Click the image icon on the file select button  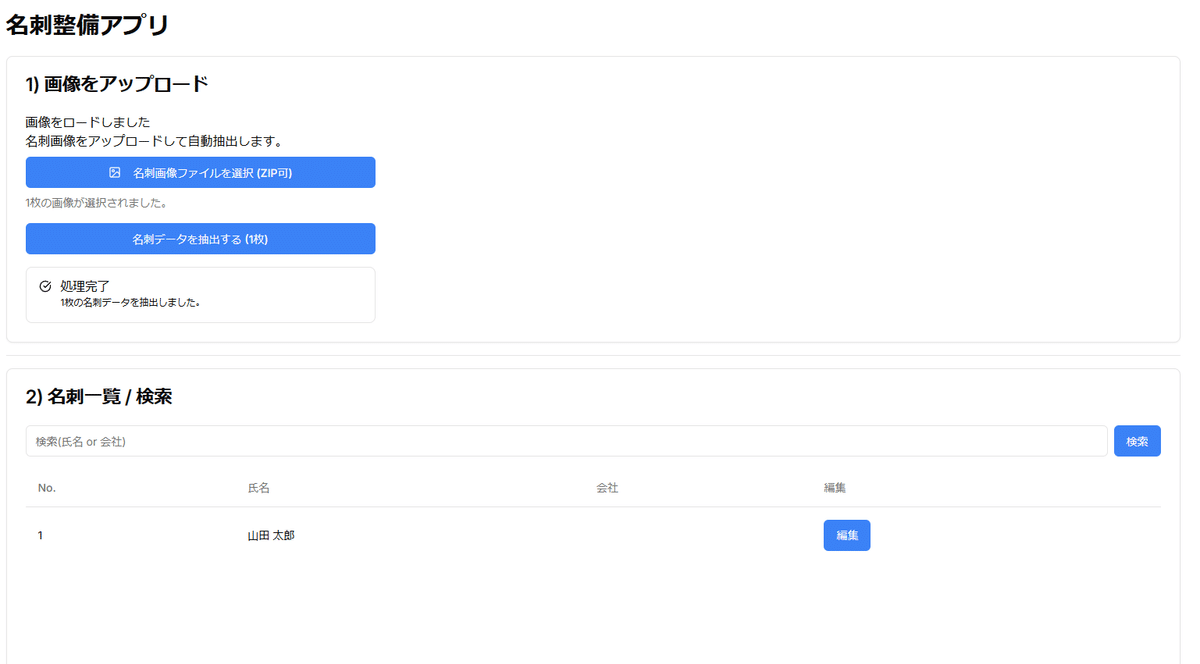point(115,173)
